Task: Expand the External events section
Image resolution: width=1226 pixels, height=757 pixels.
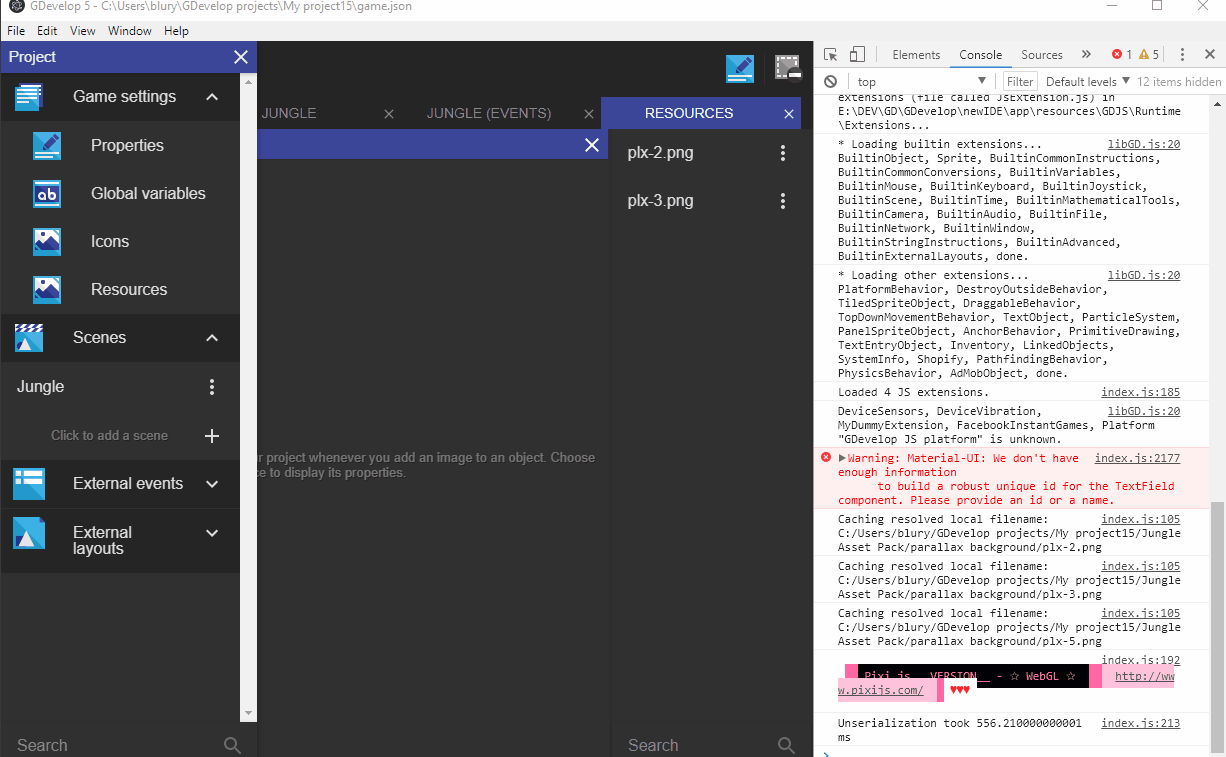Action: [211, 483]
